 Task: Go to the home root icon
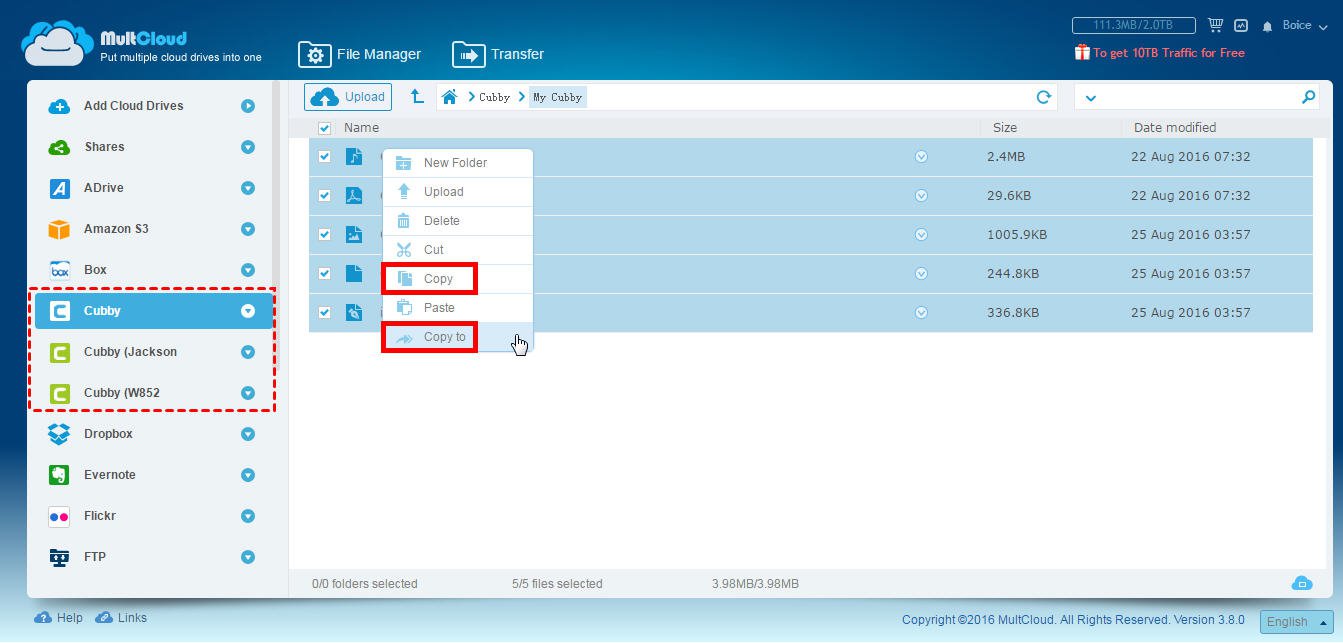450,97
